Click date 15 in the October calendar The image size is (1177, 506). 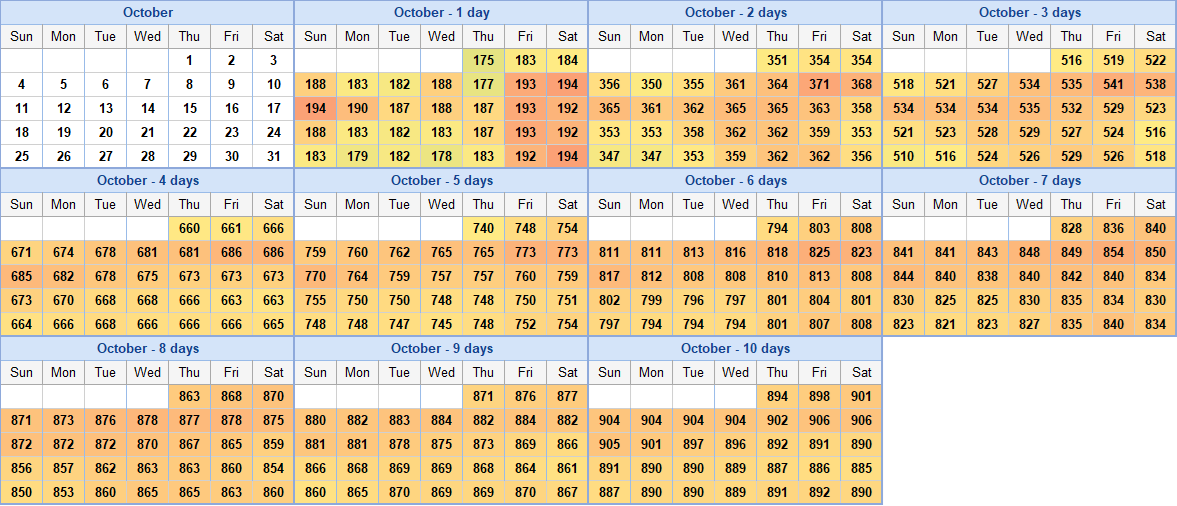click(x=189, y=108)
